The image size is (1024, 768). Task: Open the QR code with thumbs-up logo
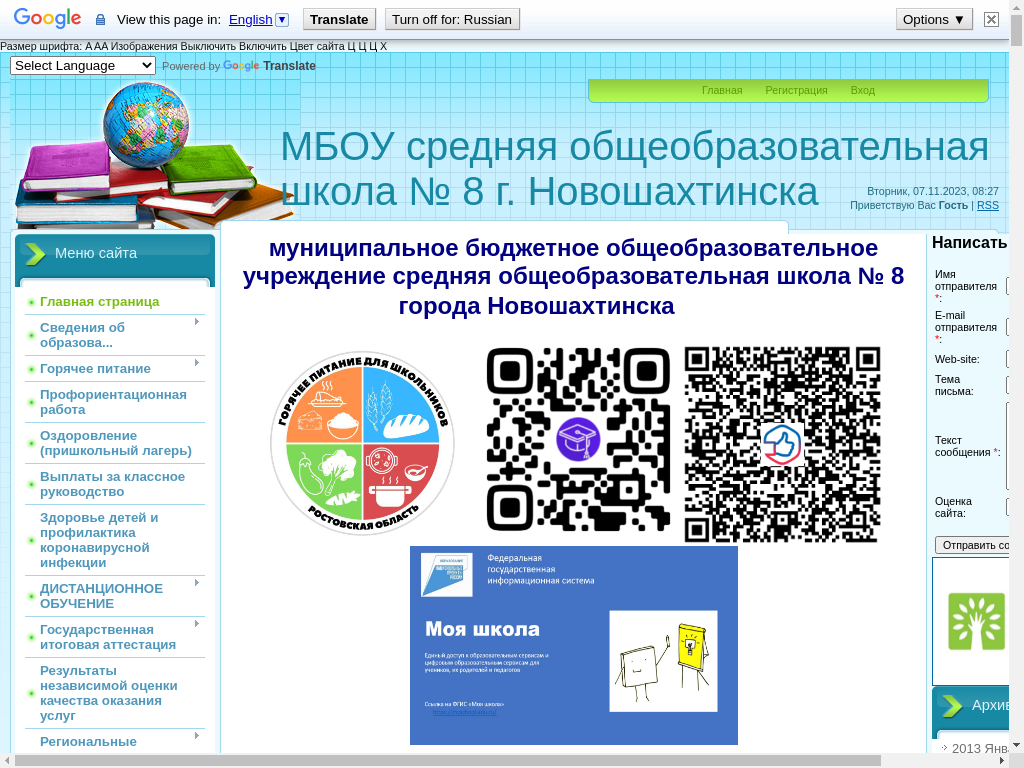(x=782, y=444)
